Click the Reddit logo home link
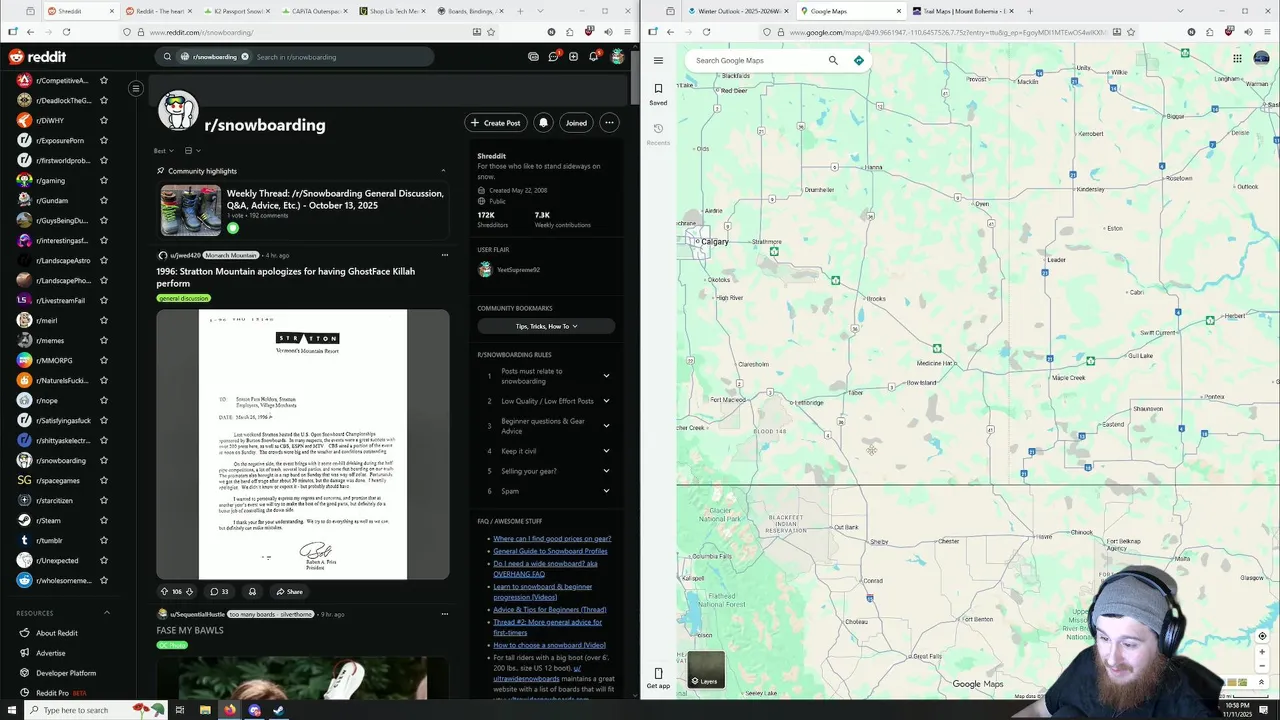This screenshot has width=1280, height=720. coord(38,57)
